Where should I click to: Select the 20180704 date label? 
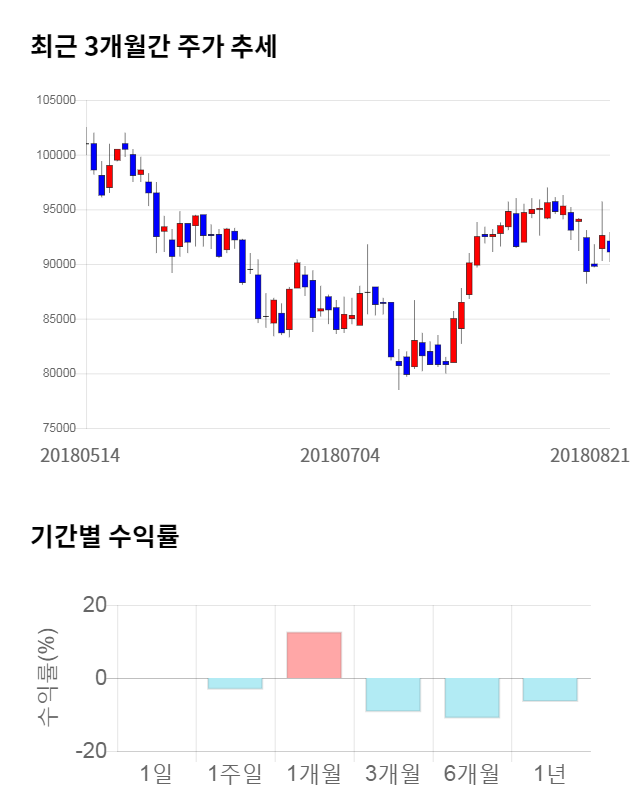[340, 455]
